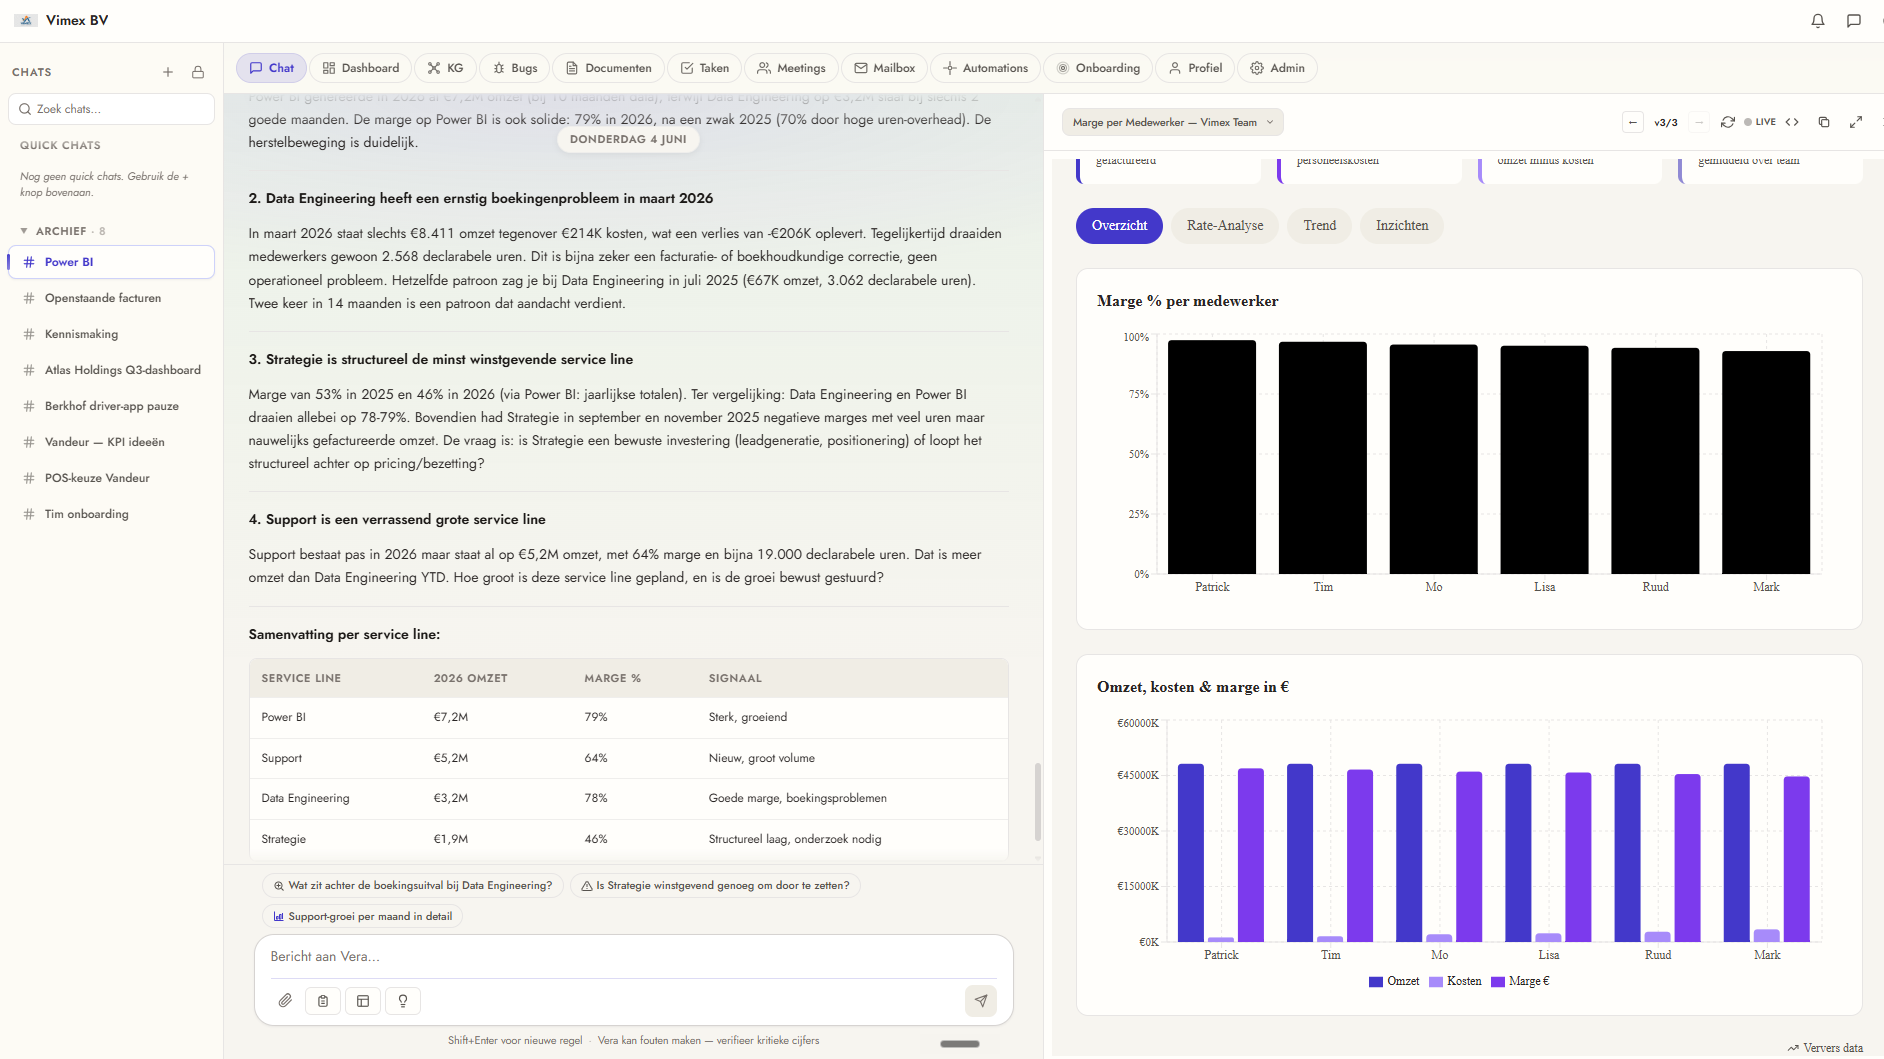Viewport: 1884px width, 1059px height.
Task: Click the hash icon beside Kennismaking
Action: click(x=29, y=334)
